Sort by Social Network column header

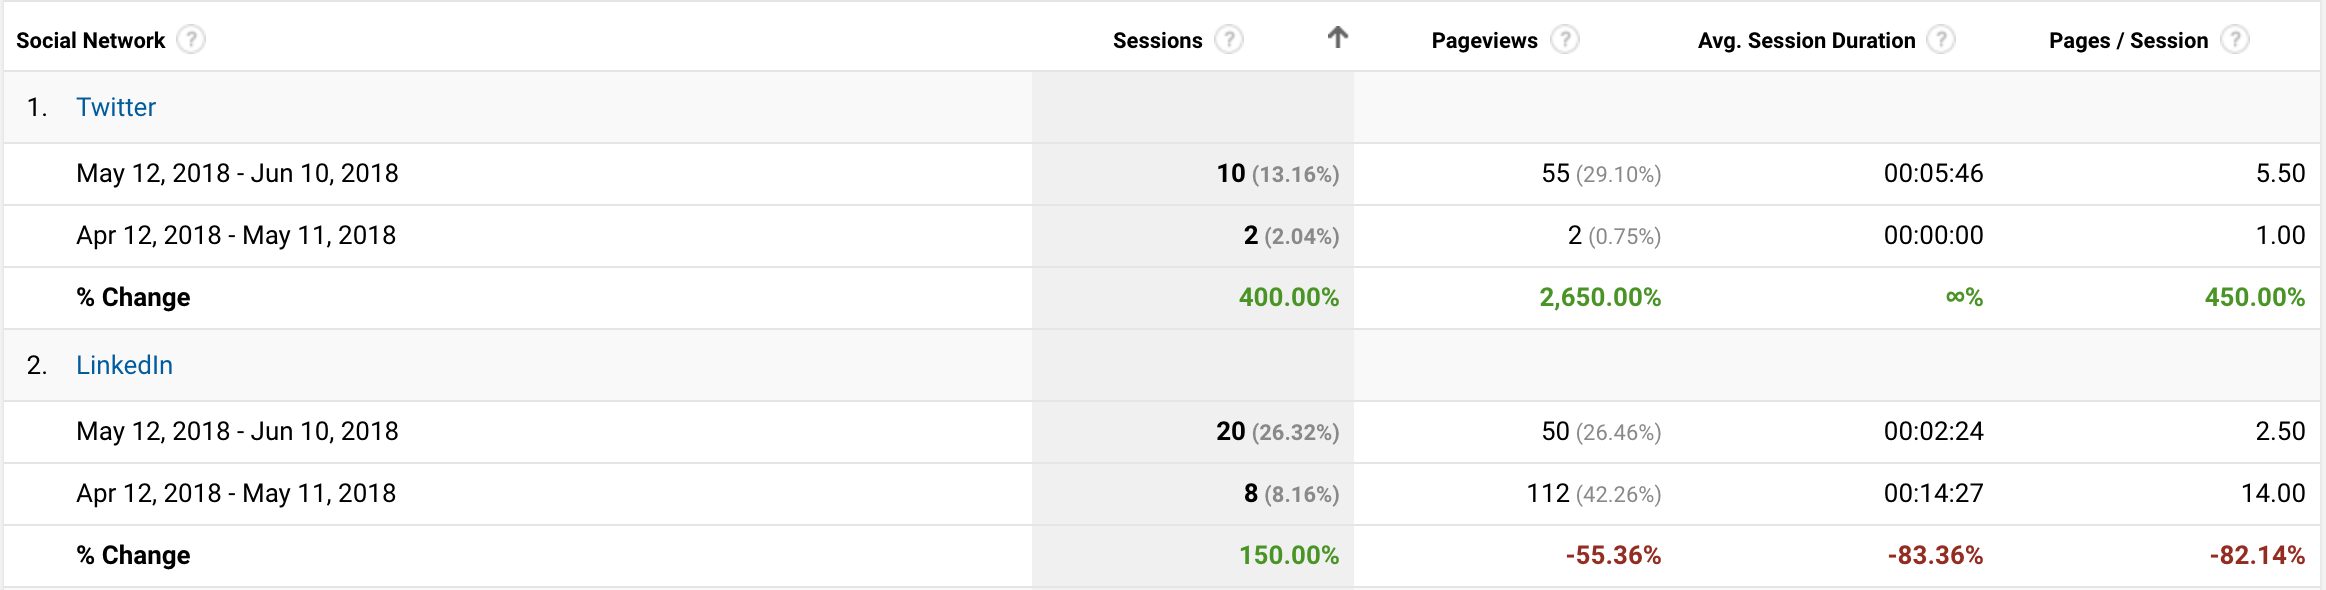tap(91, 40)
